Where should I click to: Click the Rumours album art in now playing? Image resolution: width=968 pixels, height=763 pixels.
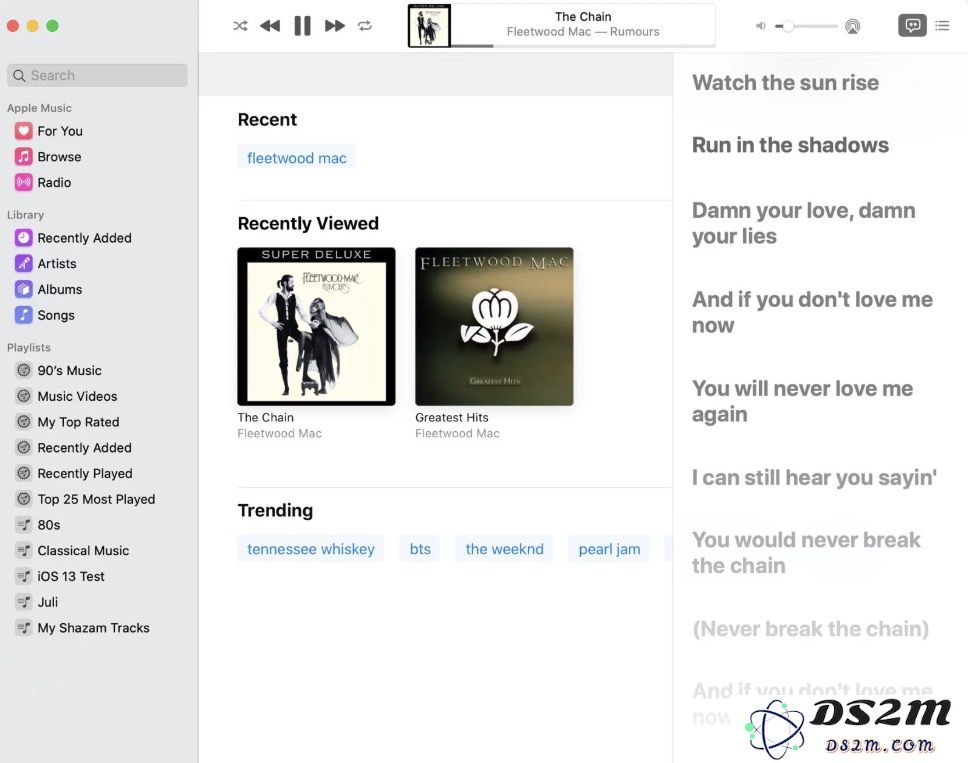(429, 26)
